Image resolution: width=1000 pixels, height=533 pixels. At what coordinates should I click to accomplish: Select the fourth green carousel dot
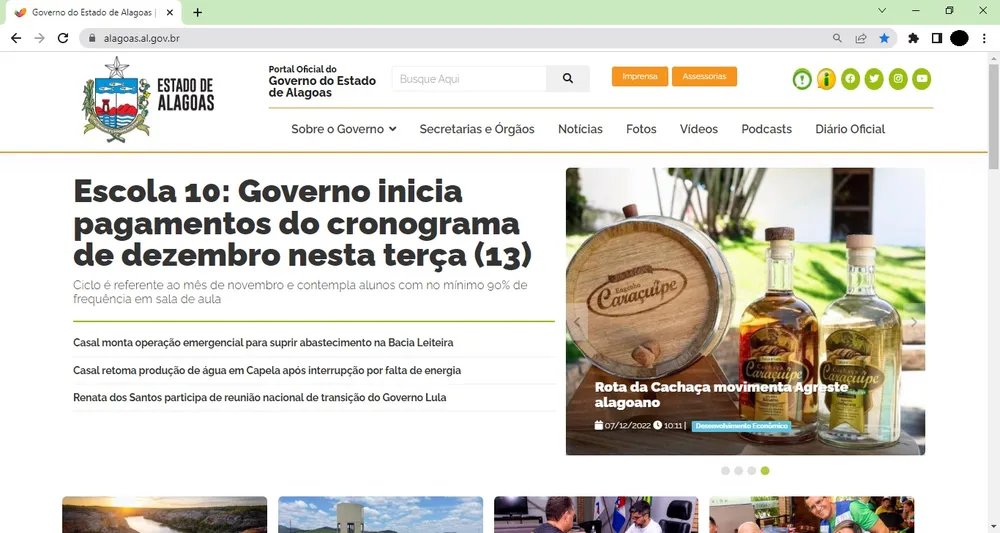coord(765,471)
